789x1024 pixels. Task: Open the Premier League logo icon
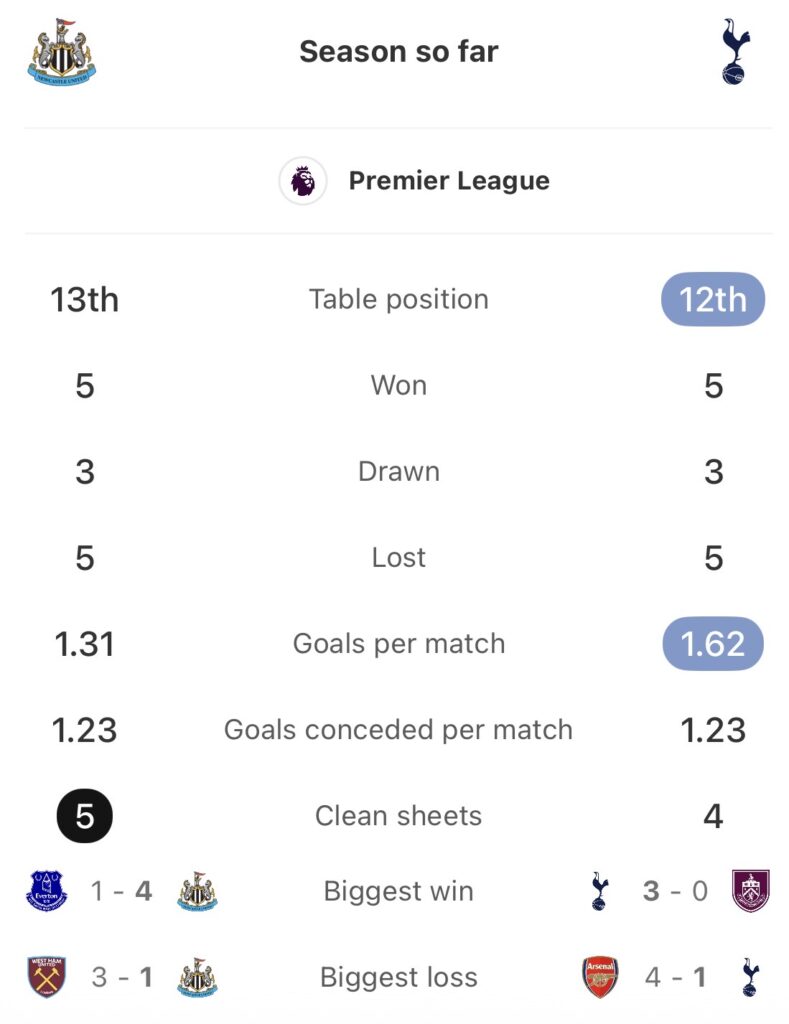click(302, 181)
